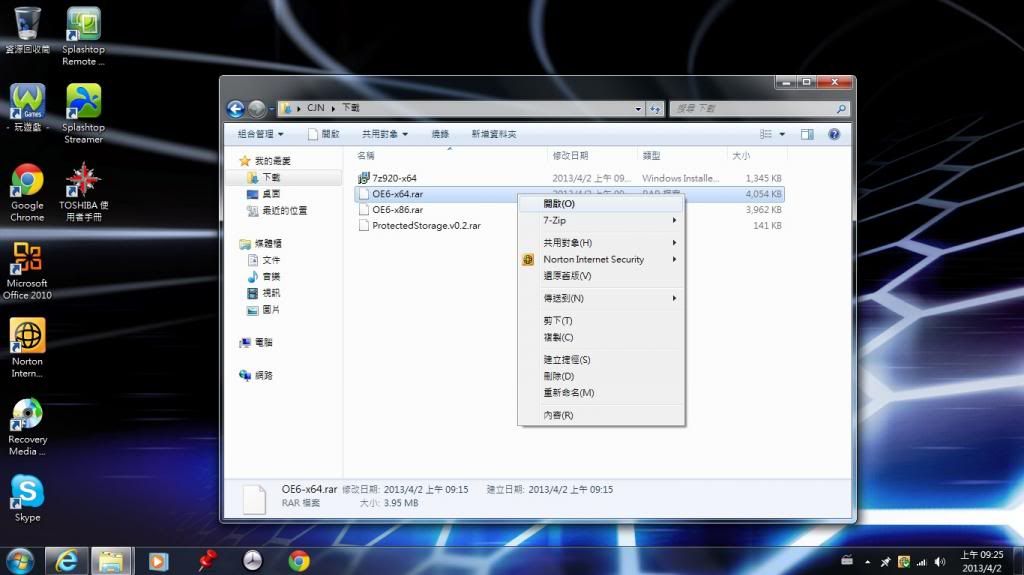Expand Norton Internet Security context submenu
This screenshot has height=575, width=1024.
601,259
